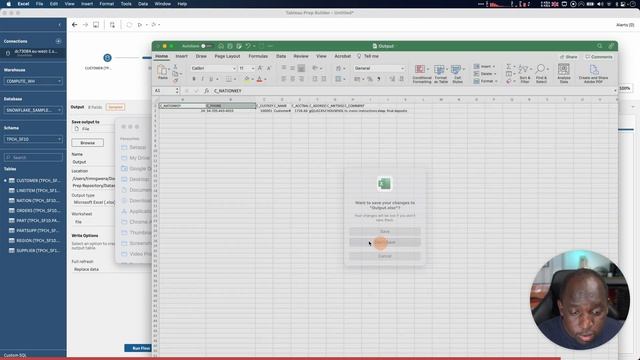The width and height of the screenshot is (640, 360).
Task: Open the Page Layout ribbon tab
Action: [x=227, y=56]
